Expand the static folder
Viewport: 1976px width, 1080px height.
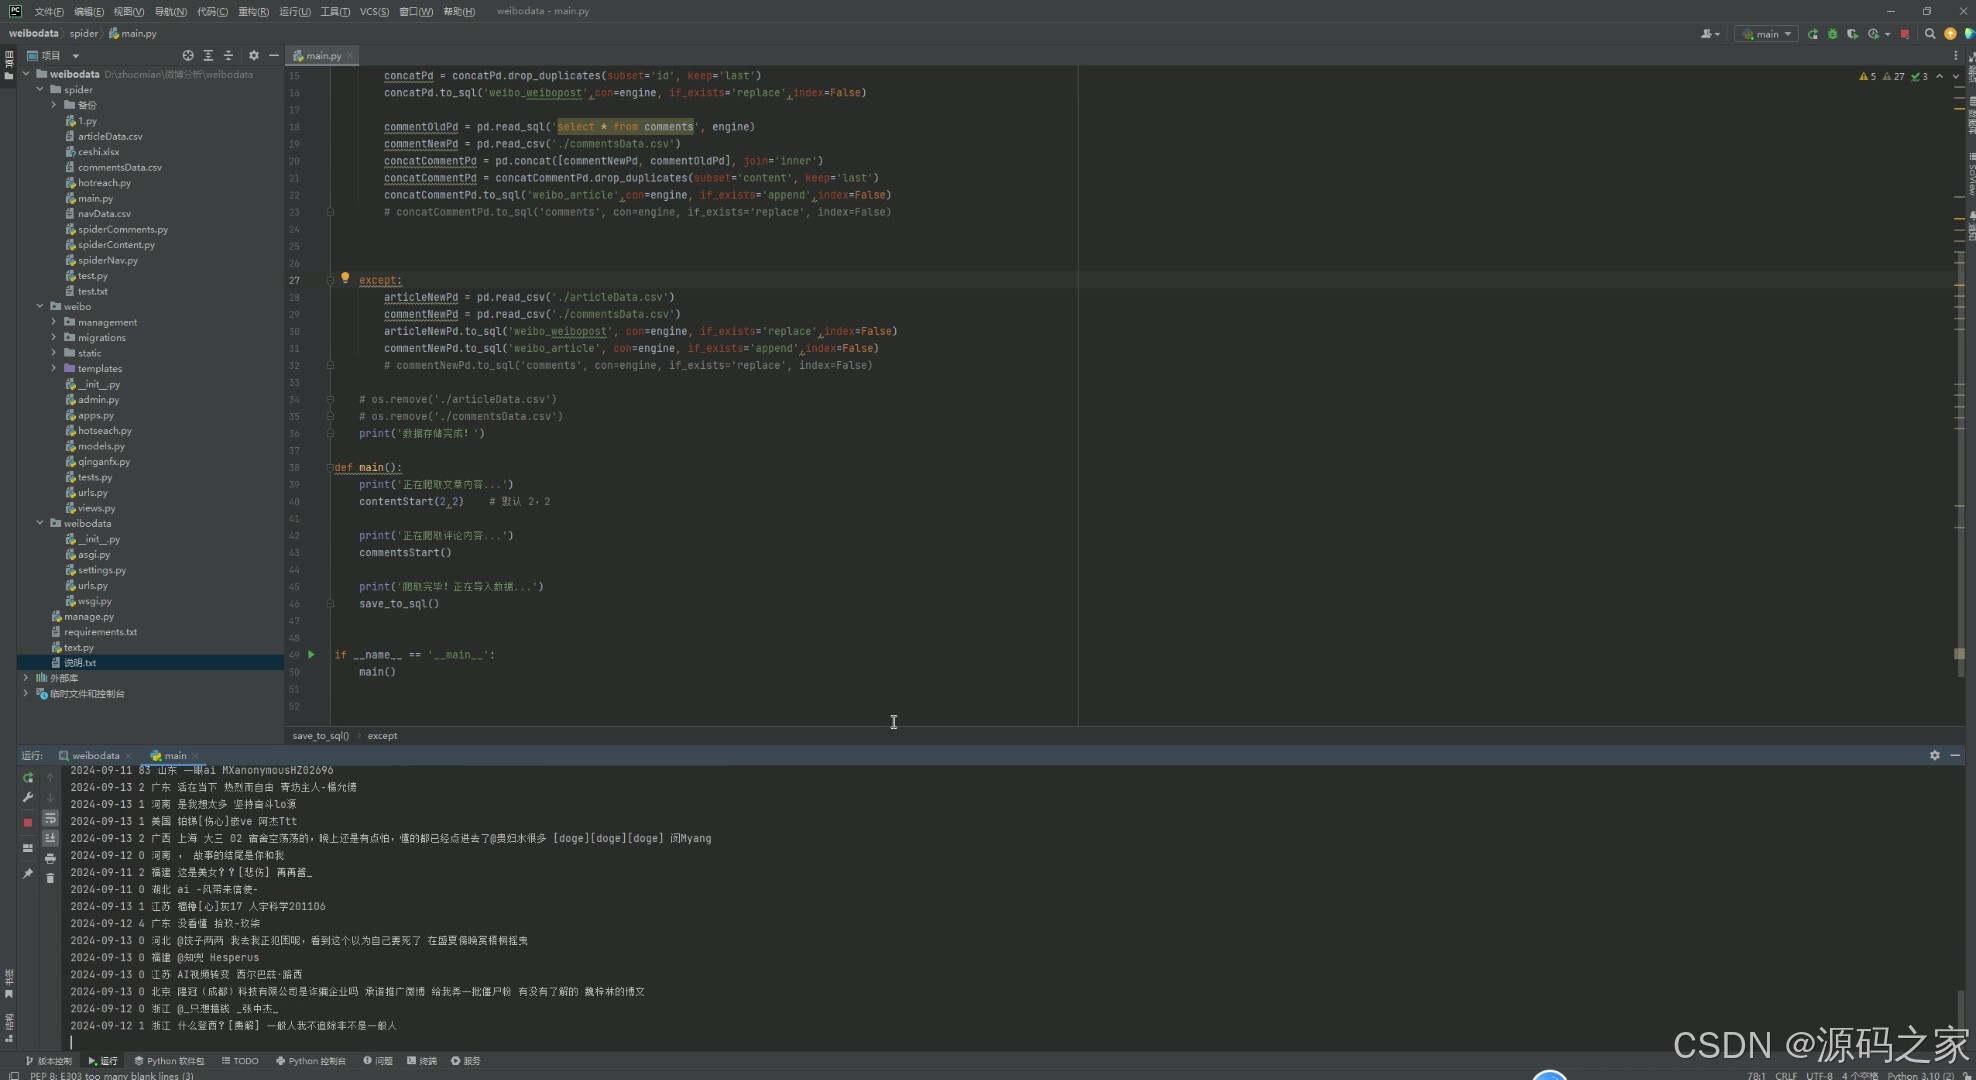(x=54, y=353)
